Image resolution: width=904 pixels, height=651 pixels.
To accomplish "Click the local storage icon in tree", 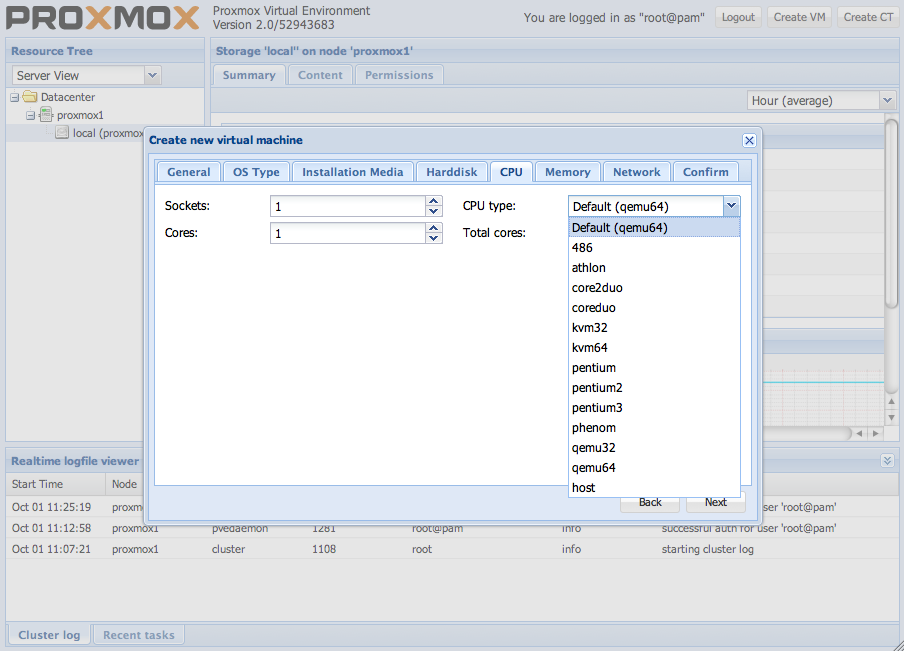I will pyautogui.click(x=62, y=133).
